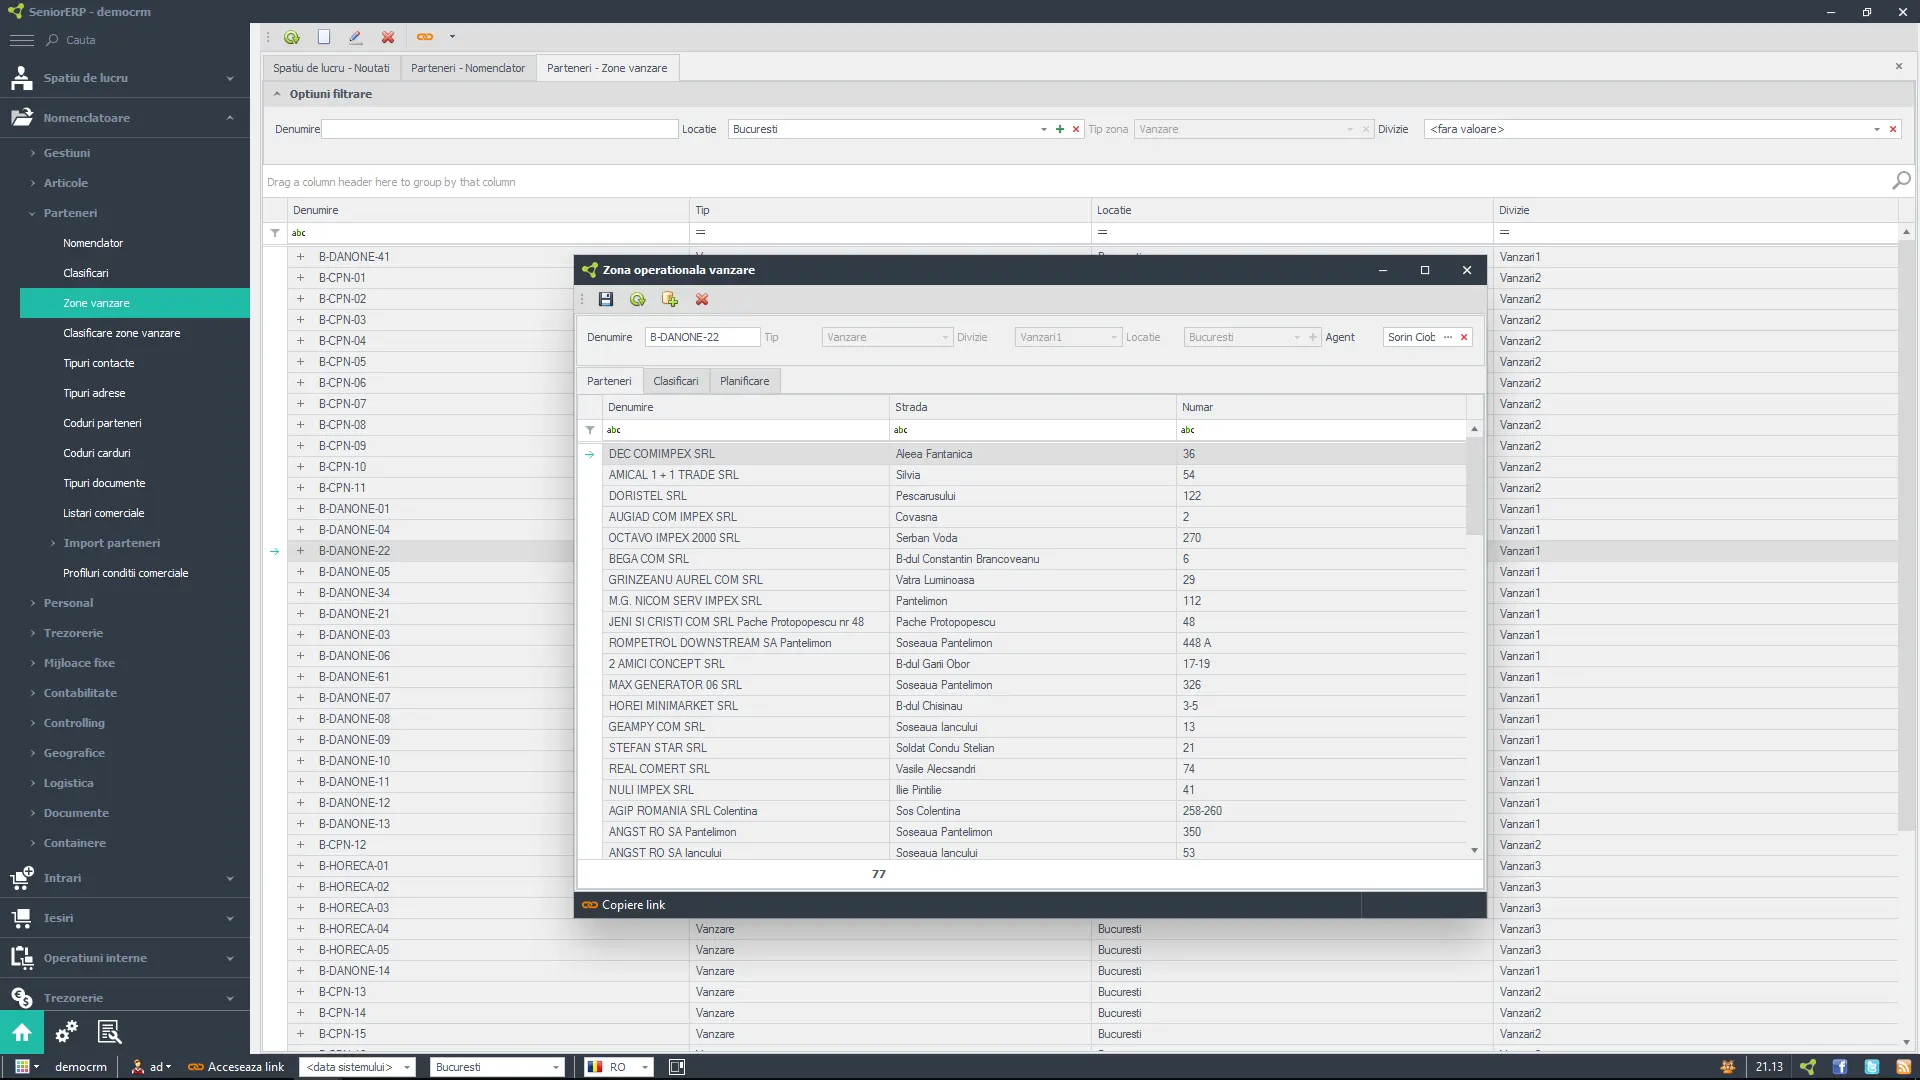Expand the B-HORECA-04 row
This screenshot has width=1920, height=1080.
(x=300, y=929)
